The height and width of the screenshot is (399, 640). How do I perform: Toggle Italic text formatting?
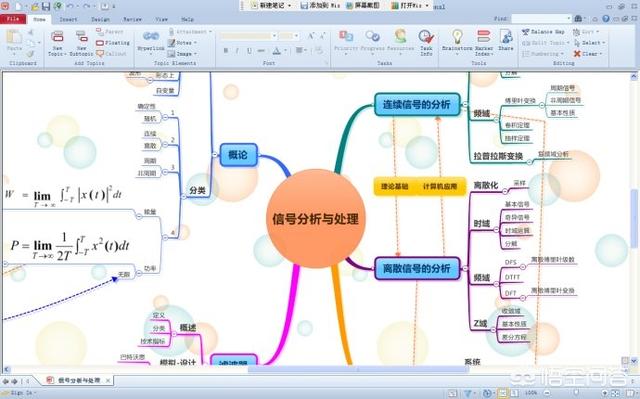click(x=237, y=51)
